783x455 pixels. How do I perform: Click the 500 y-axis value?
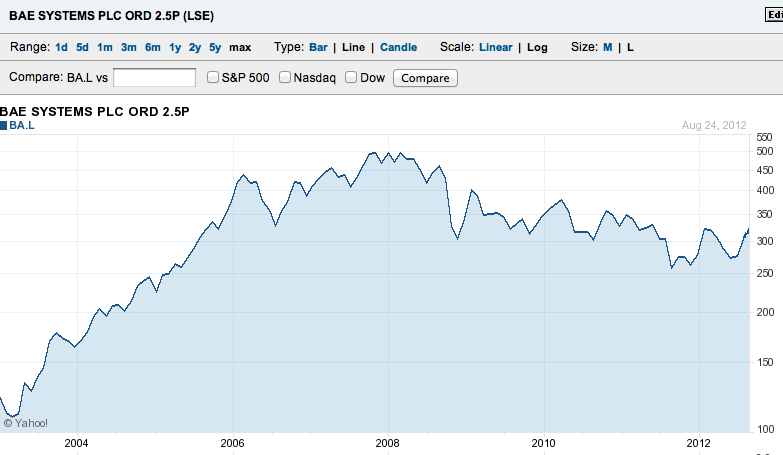click(x=765, y=151)
